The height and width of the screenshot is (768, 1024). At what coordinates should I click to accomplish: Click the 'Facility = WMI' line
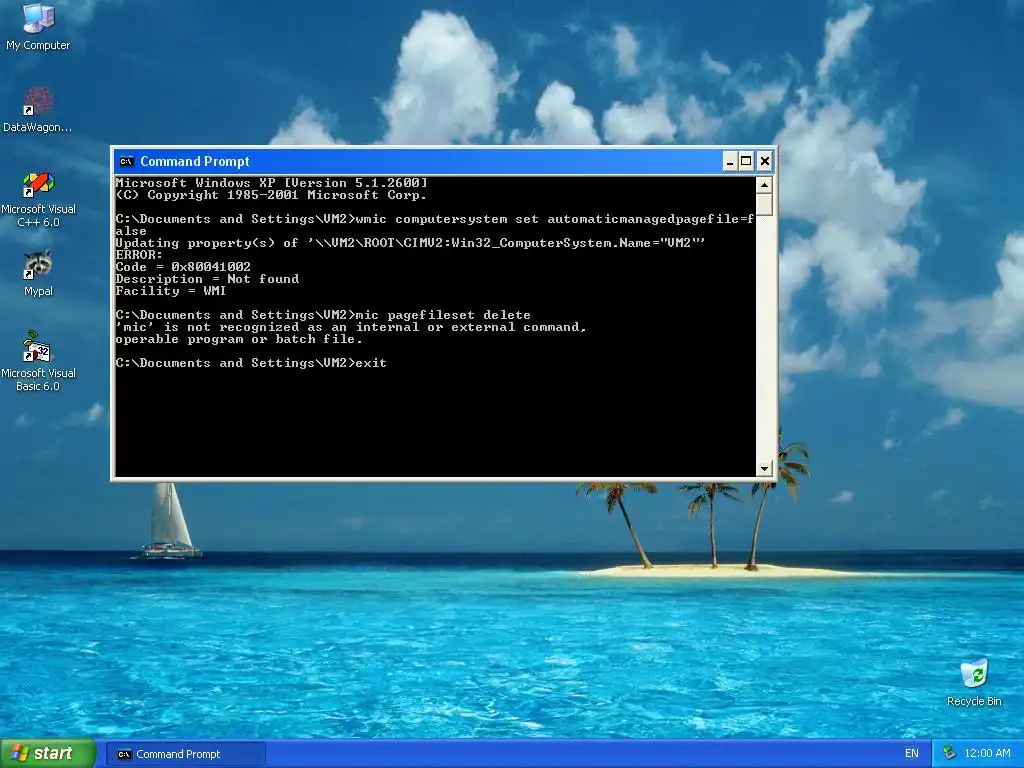[170, 291]
